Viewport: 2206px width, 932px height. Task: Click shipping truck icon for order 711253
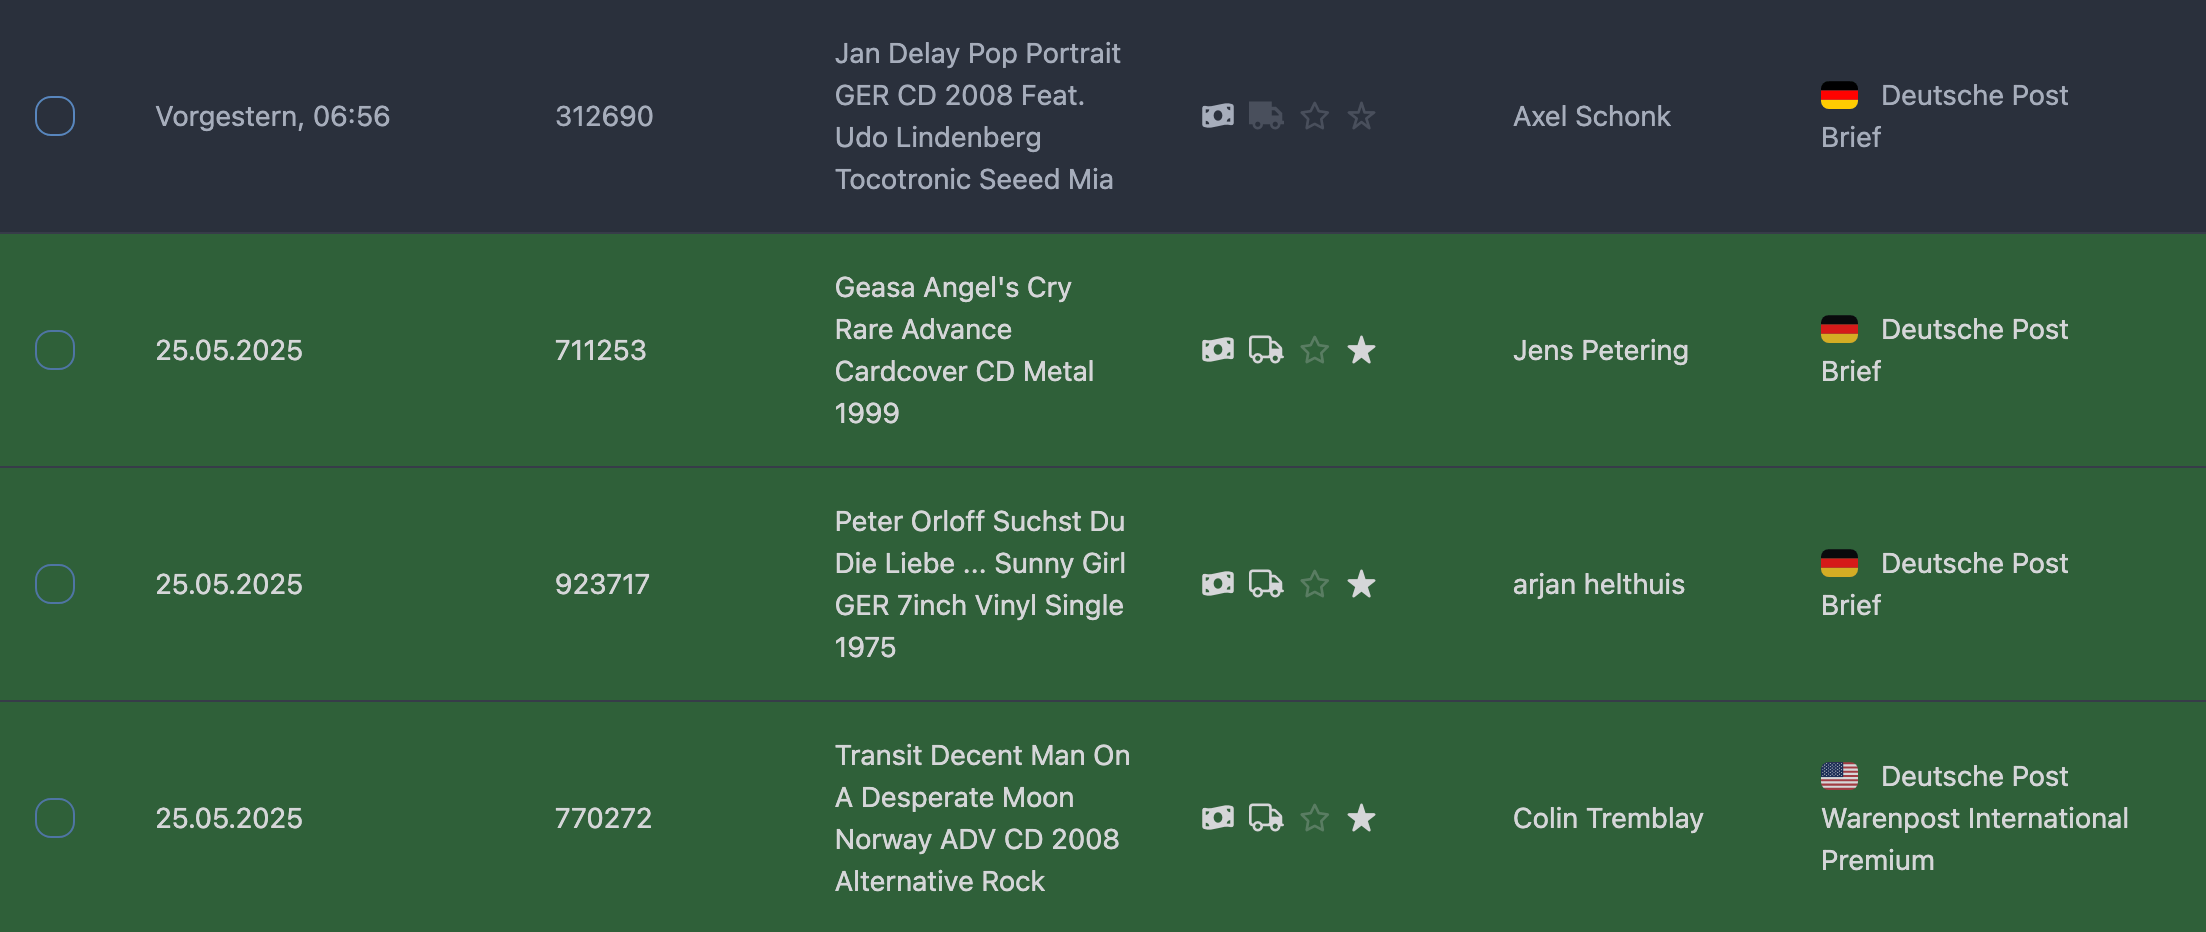click(1266, 350)
